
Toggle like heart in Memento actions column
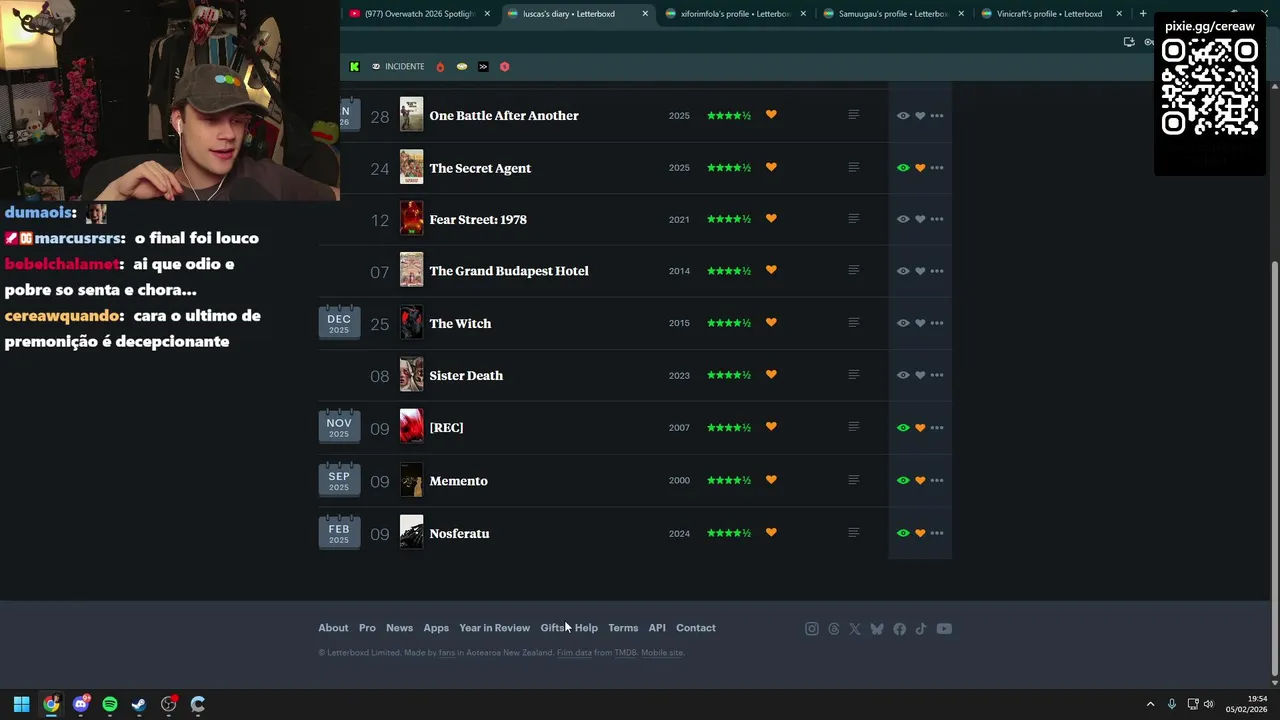coord(920,481)
